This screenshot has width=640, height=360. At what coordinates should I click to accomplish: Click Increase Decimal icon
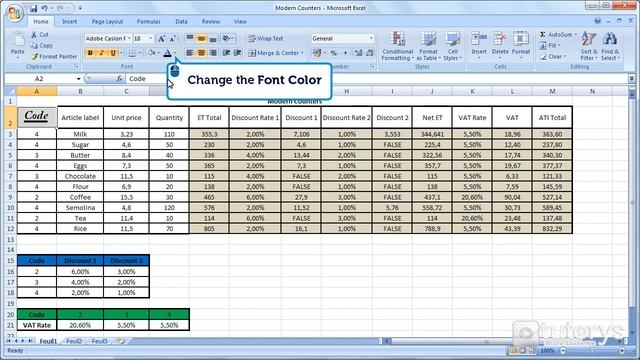(358, 53)
